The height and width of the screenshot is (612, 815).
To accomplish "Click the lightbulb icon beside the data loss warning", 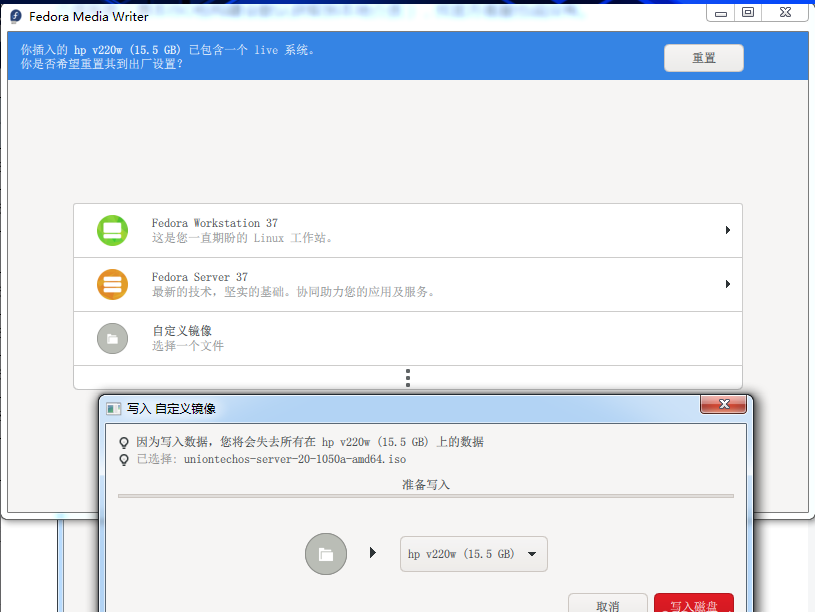I will click(x=124, y=442).
